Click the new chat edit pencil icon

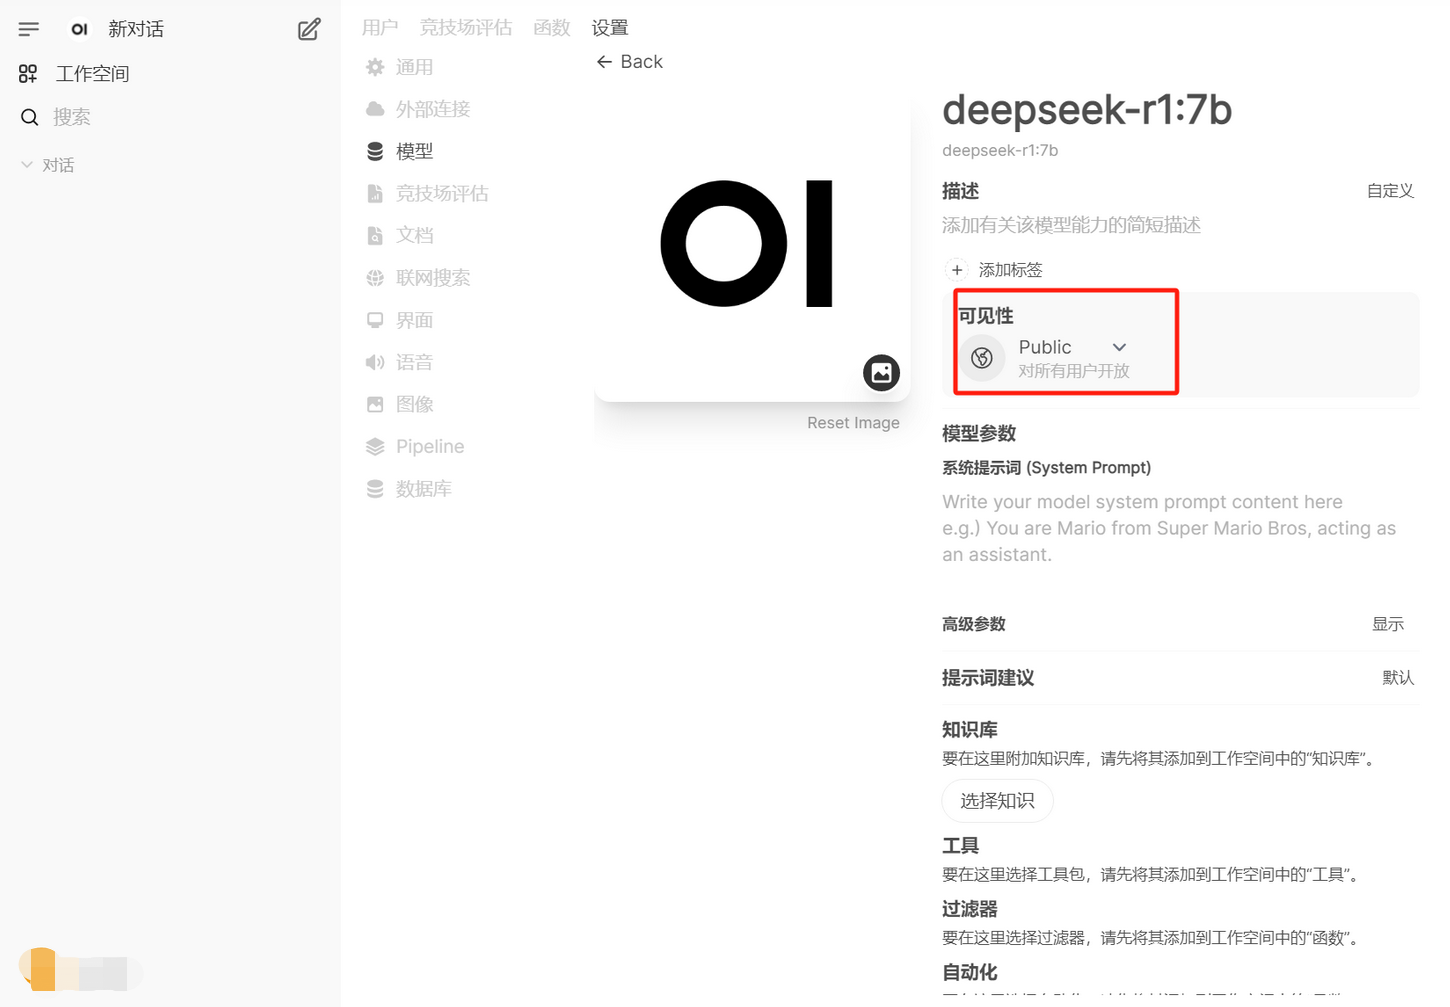pos(309,29)
